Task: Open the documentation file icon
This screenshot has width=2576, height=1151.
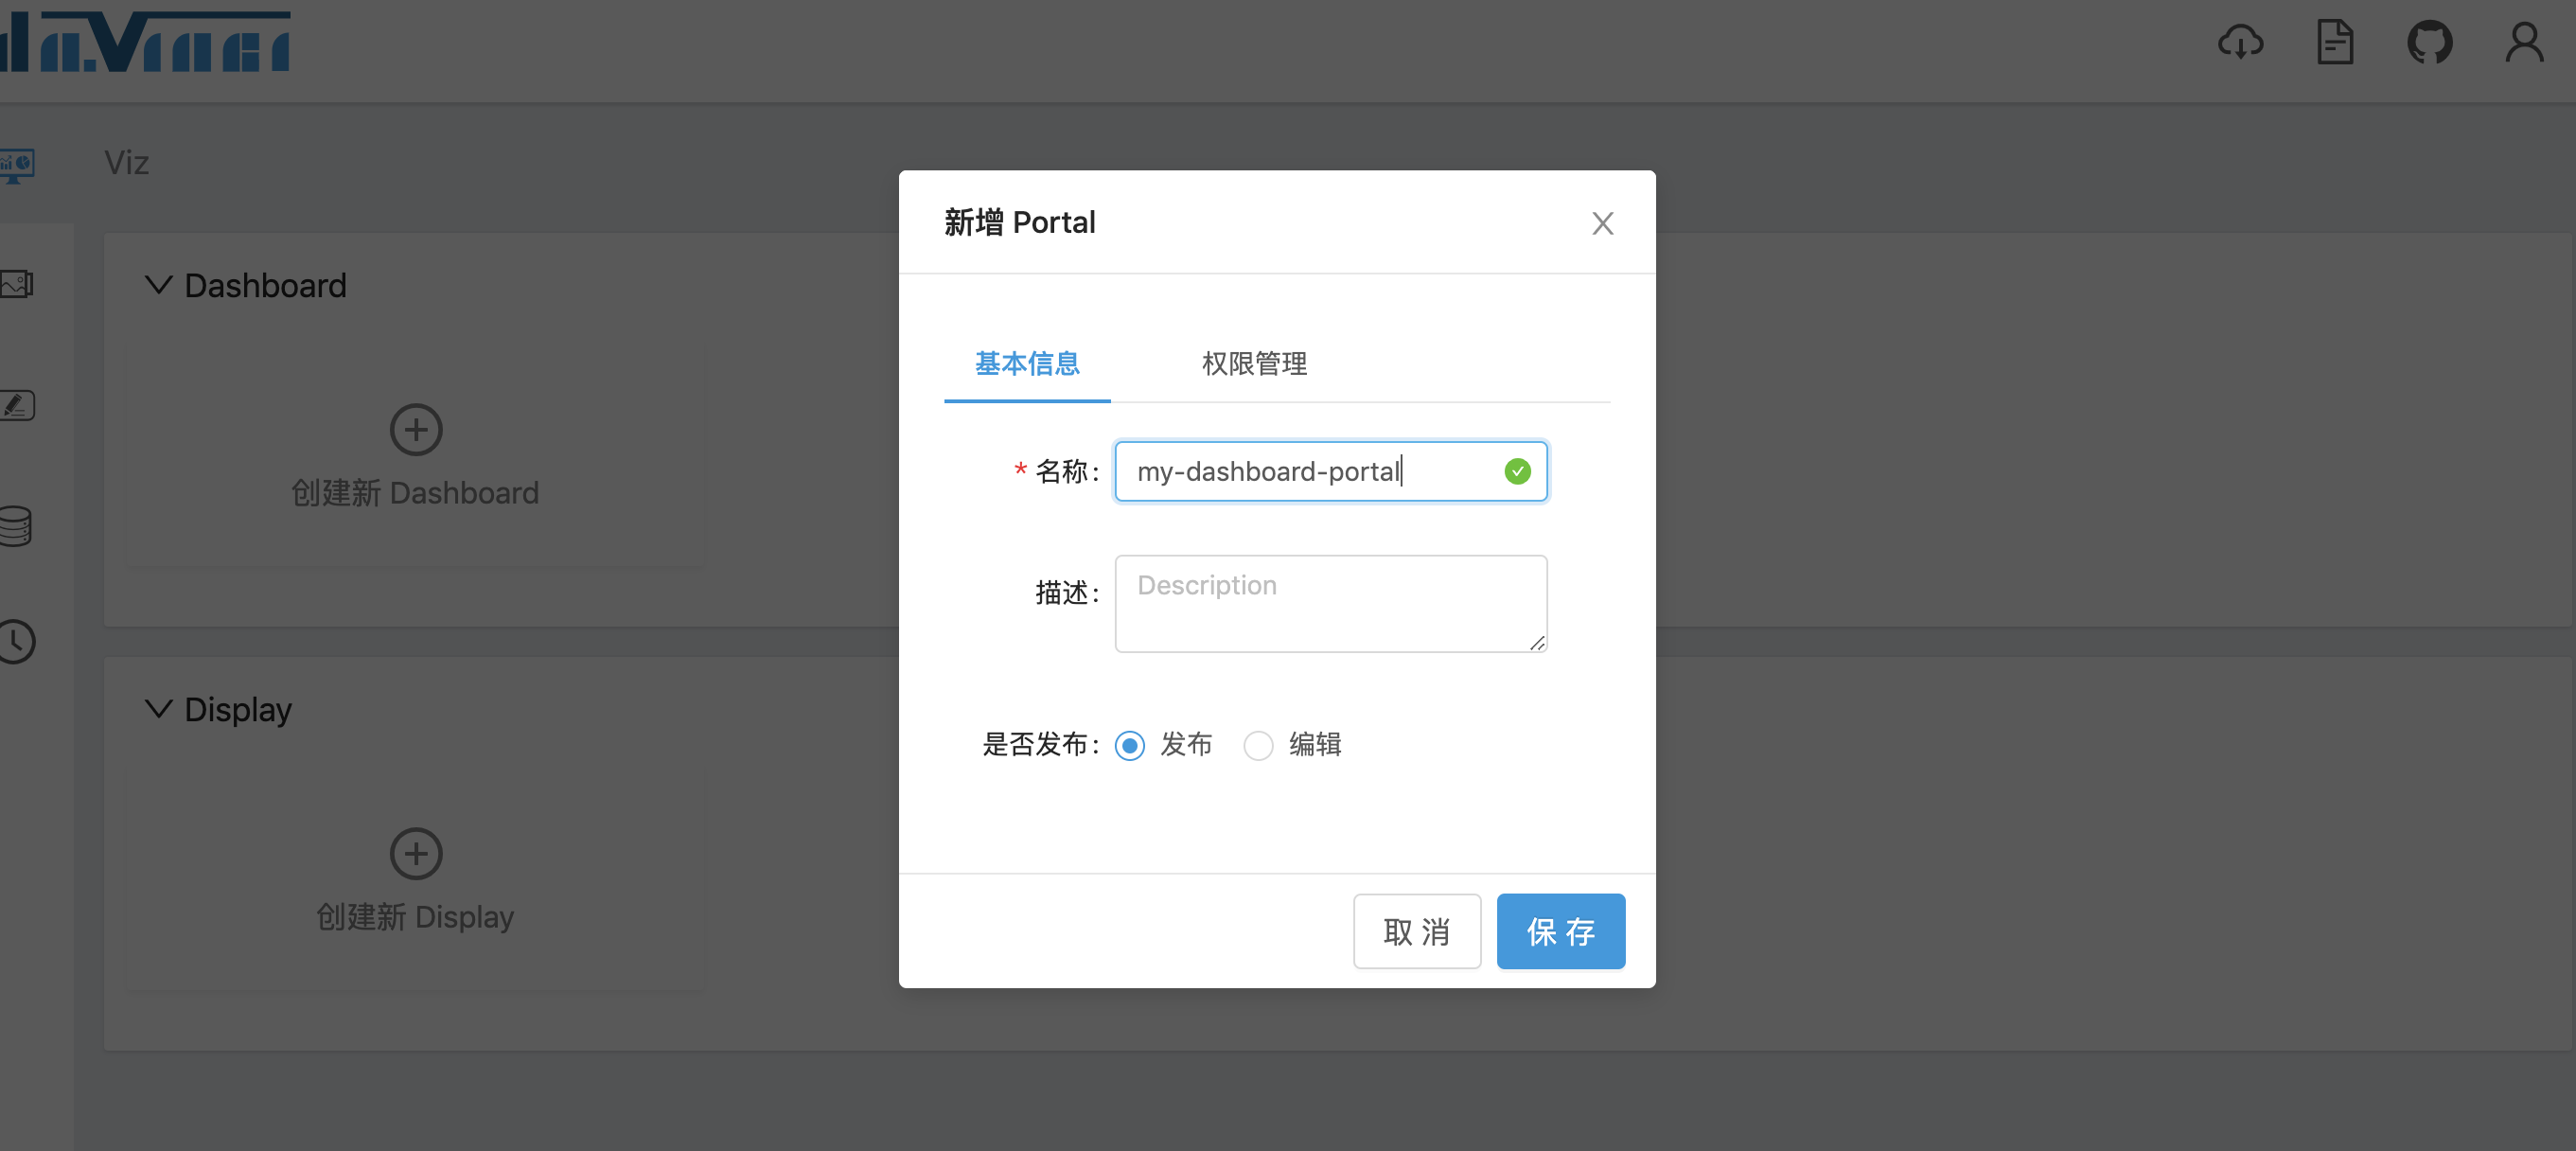Action: pos(2335,43)
